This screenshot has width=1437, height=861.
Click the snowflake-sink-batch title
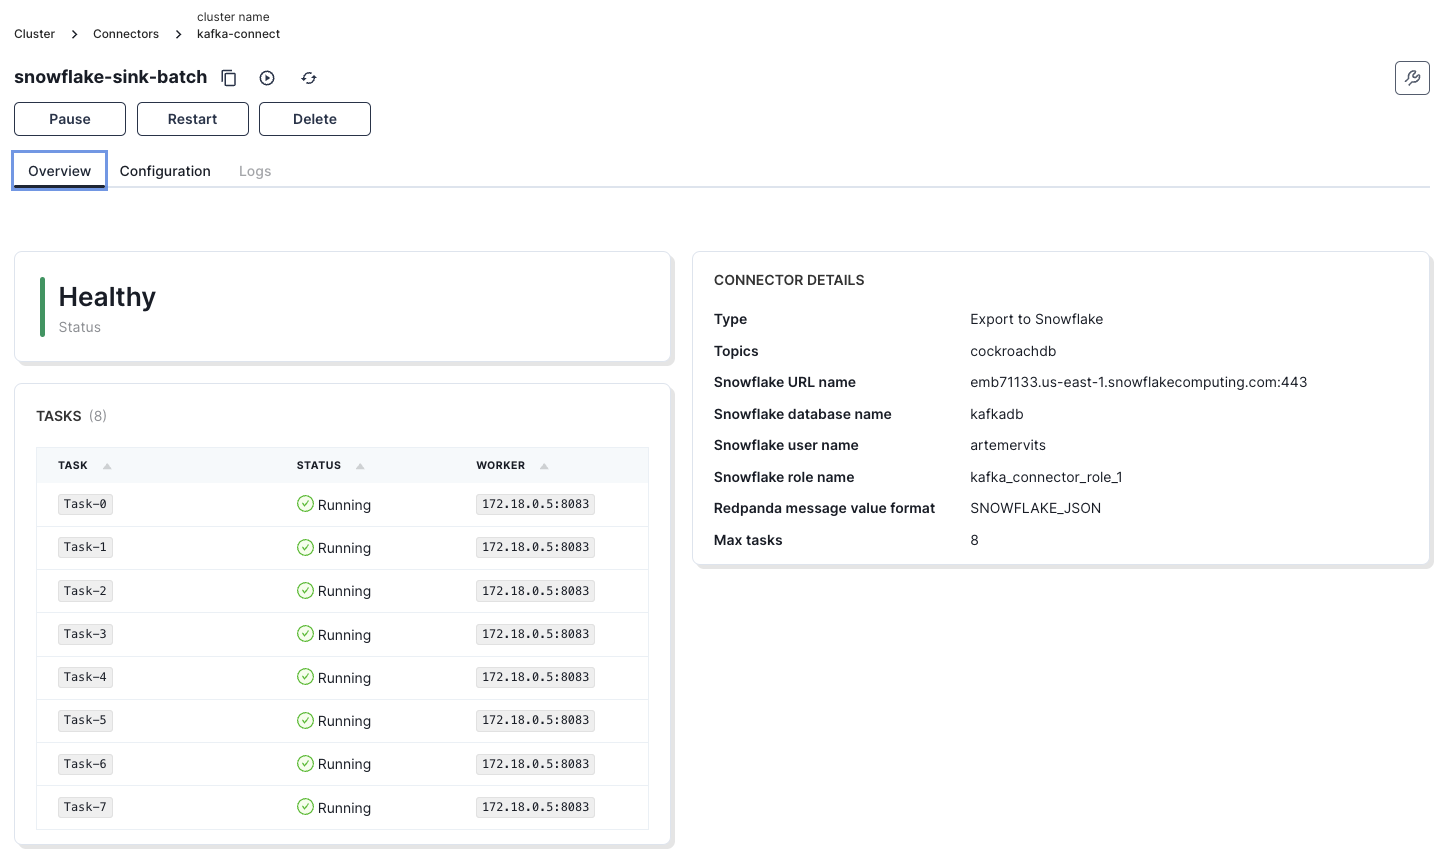tap(111, 77)
